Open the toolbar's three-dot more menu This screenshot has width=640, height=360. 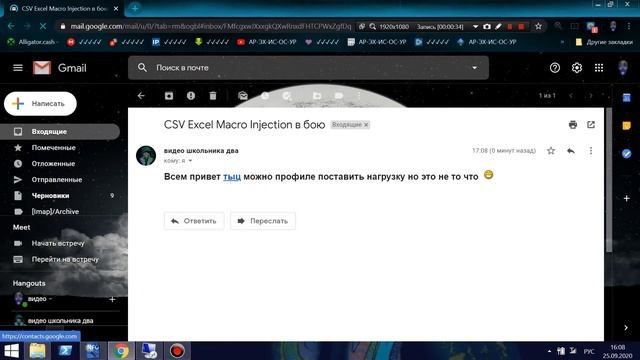tap(359, 96)
